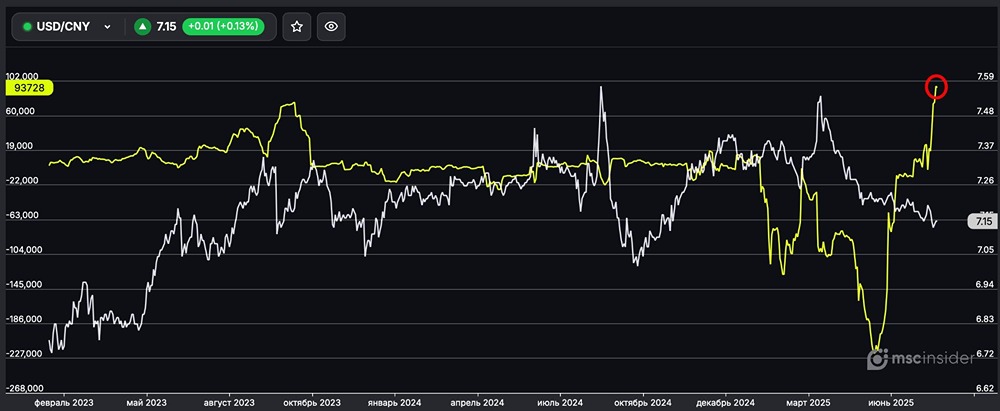1000x411 pixels.
Task: Click the green status dot beside USD/CNY
Action: [27, 27]
